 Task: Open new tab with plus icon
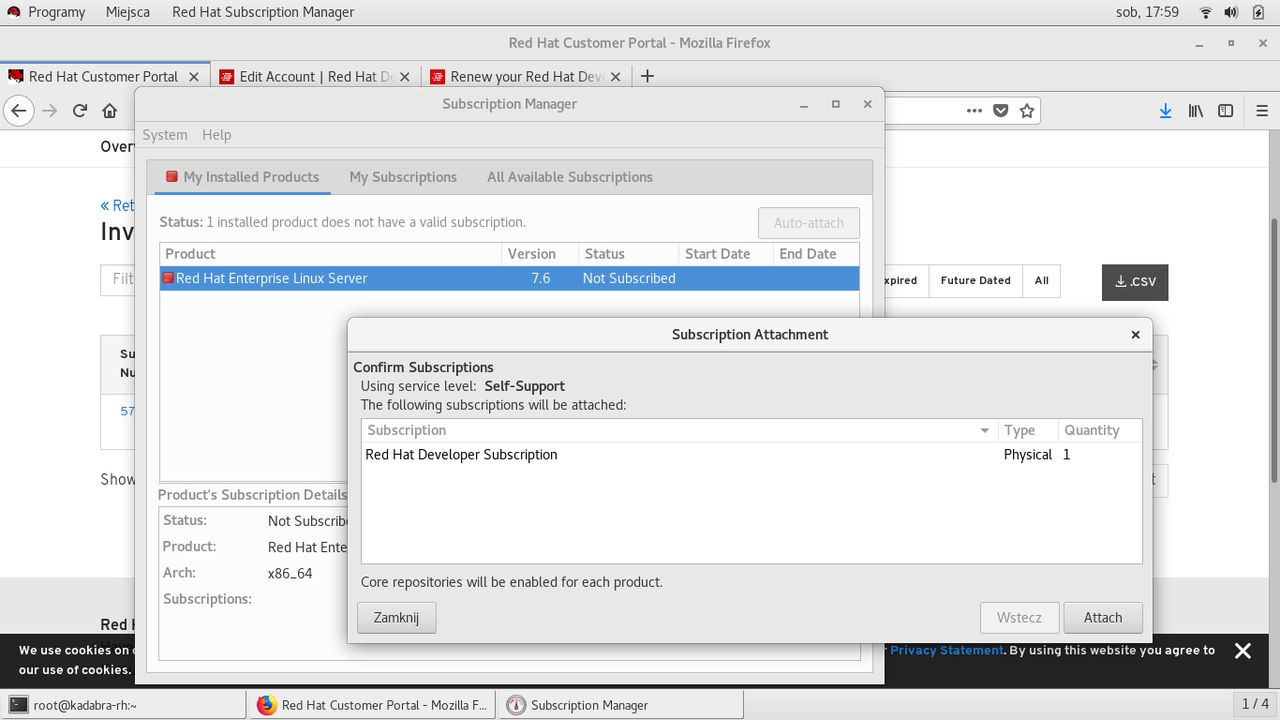click(x=647, y=76)
